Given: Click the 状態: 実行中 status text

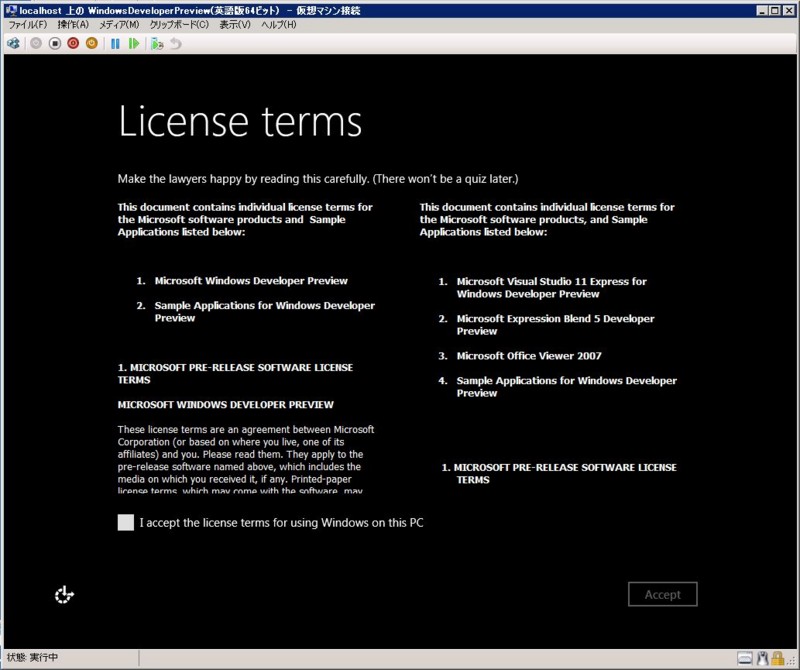Looking at the screenshot, I should pos(32,657).
